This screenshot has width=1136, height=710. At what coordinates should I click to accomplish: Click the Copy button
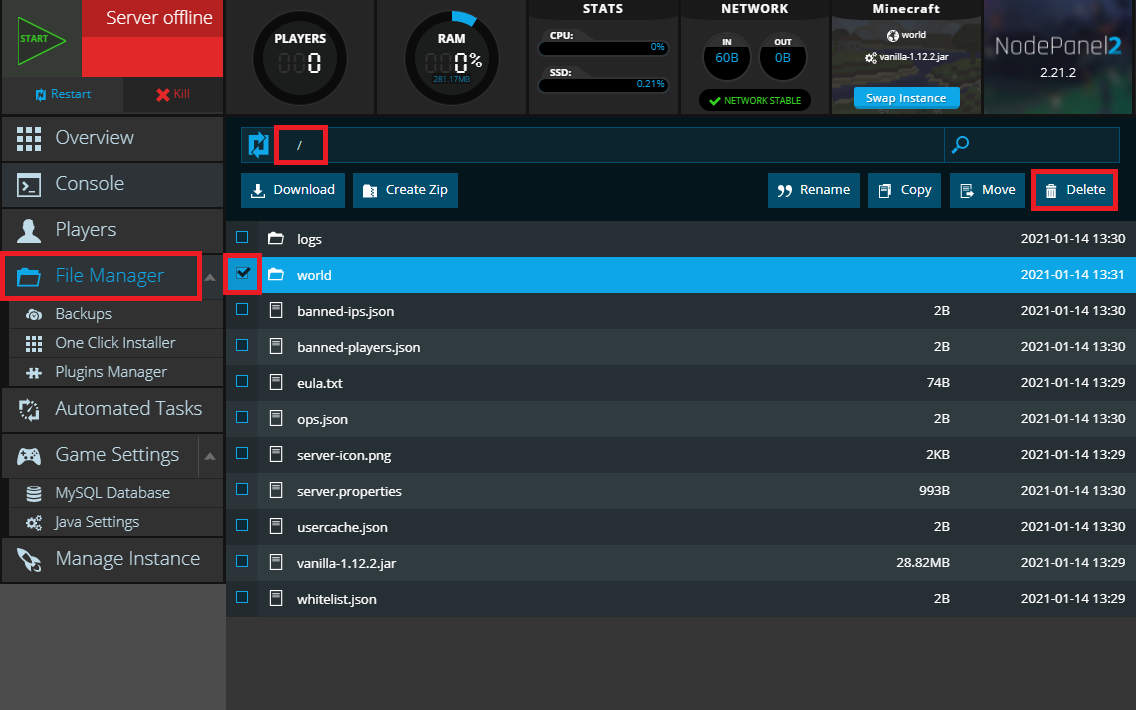pyautogui.click(x=905, y=190)
